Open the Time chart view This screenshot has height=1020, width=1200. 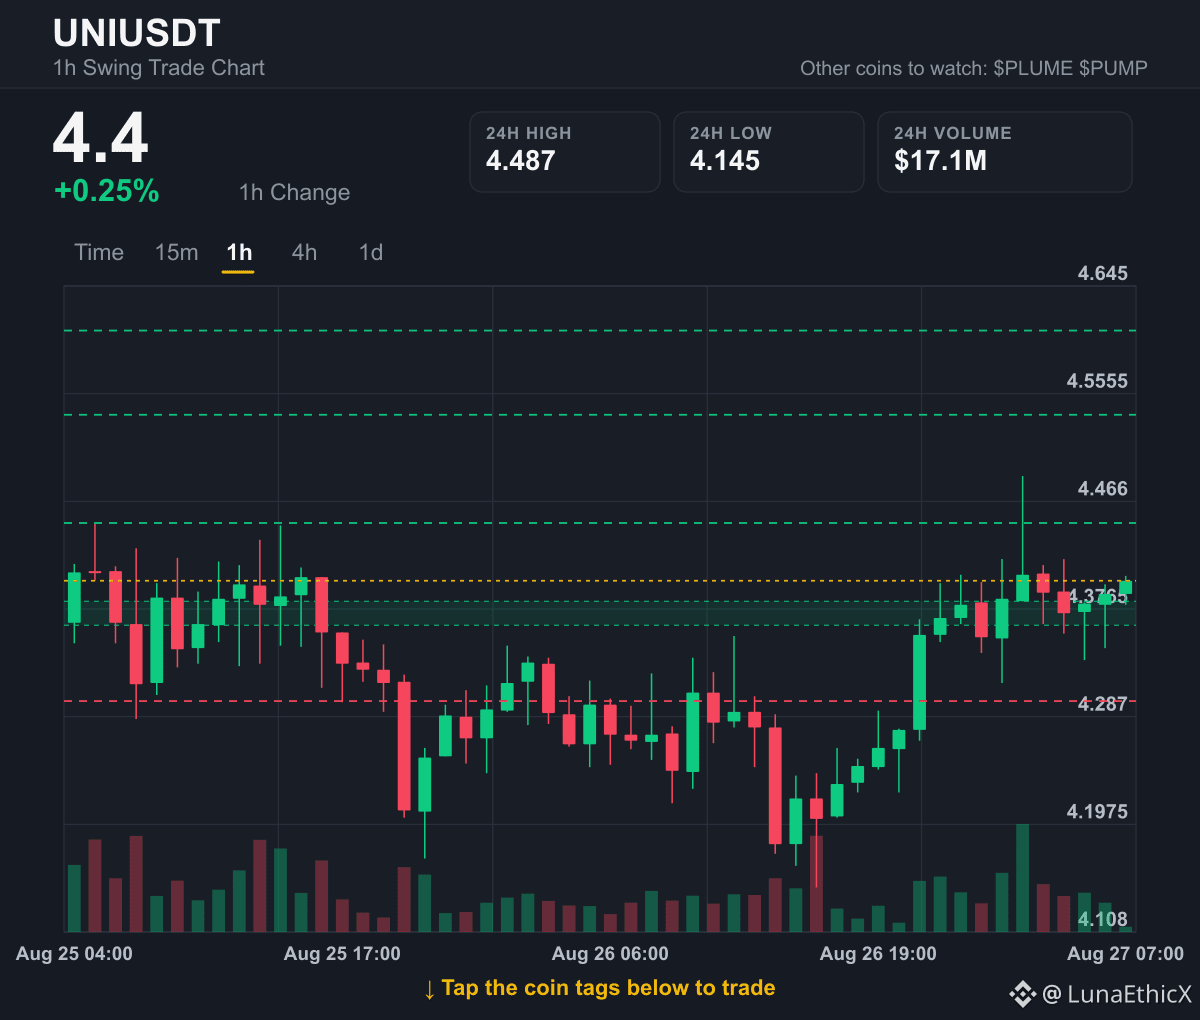(99, 253)
